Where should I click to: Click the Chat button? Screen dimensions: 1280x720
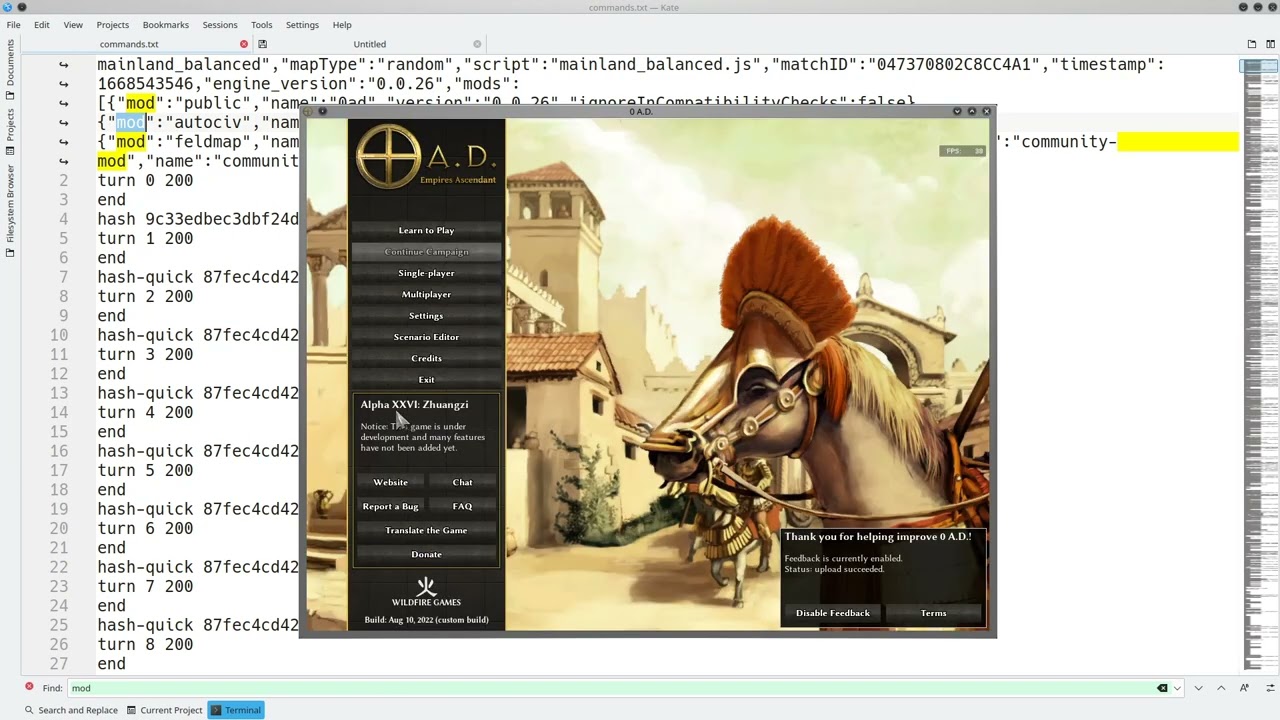pyautogui.click(x=462, y=482)
